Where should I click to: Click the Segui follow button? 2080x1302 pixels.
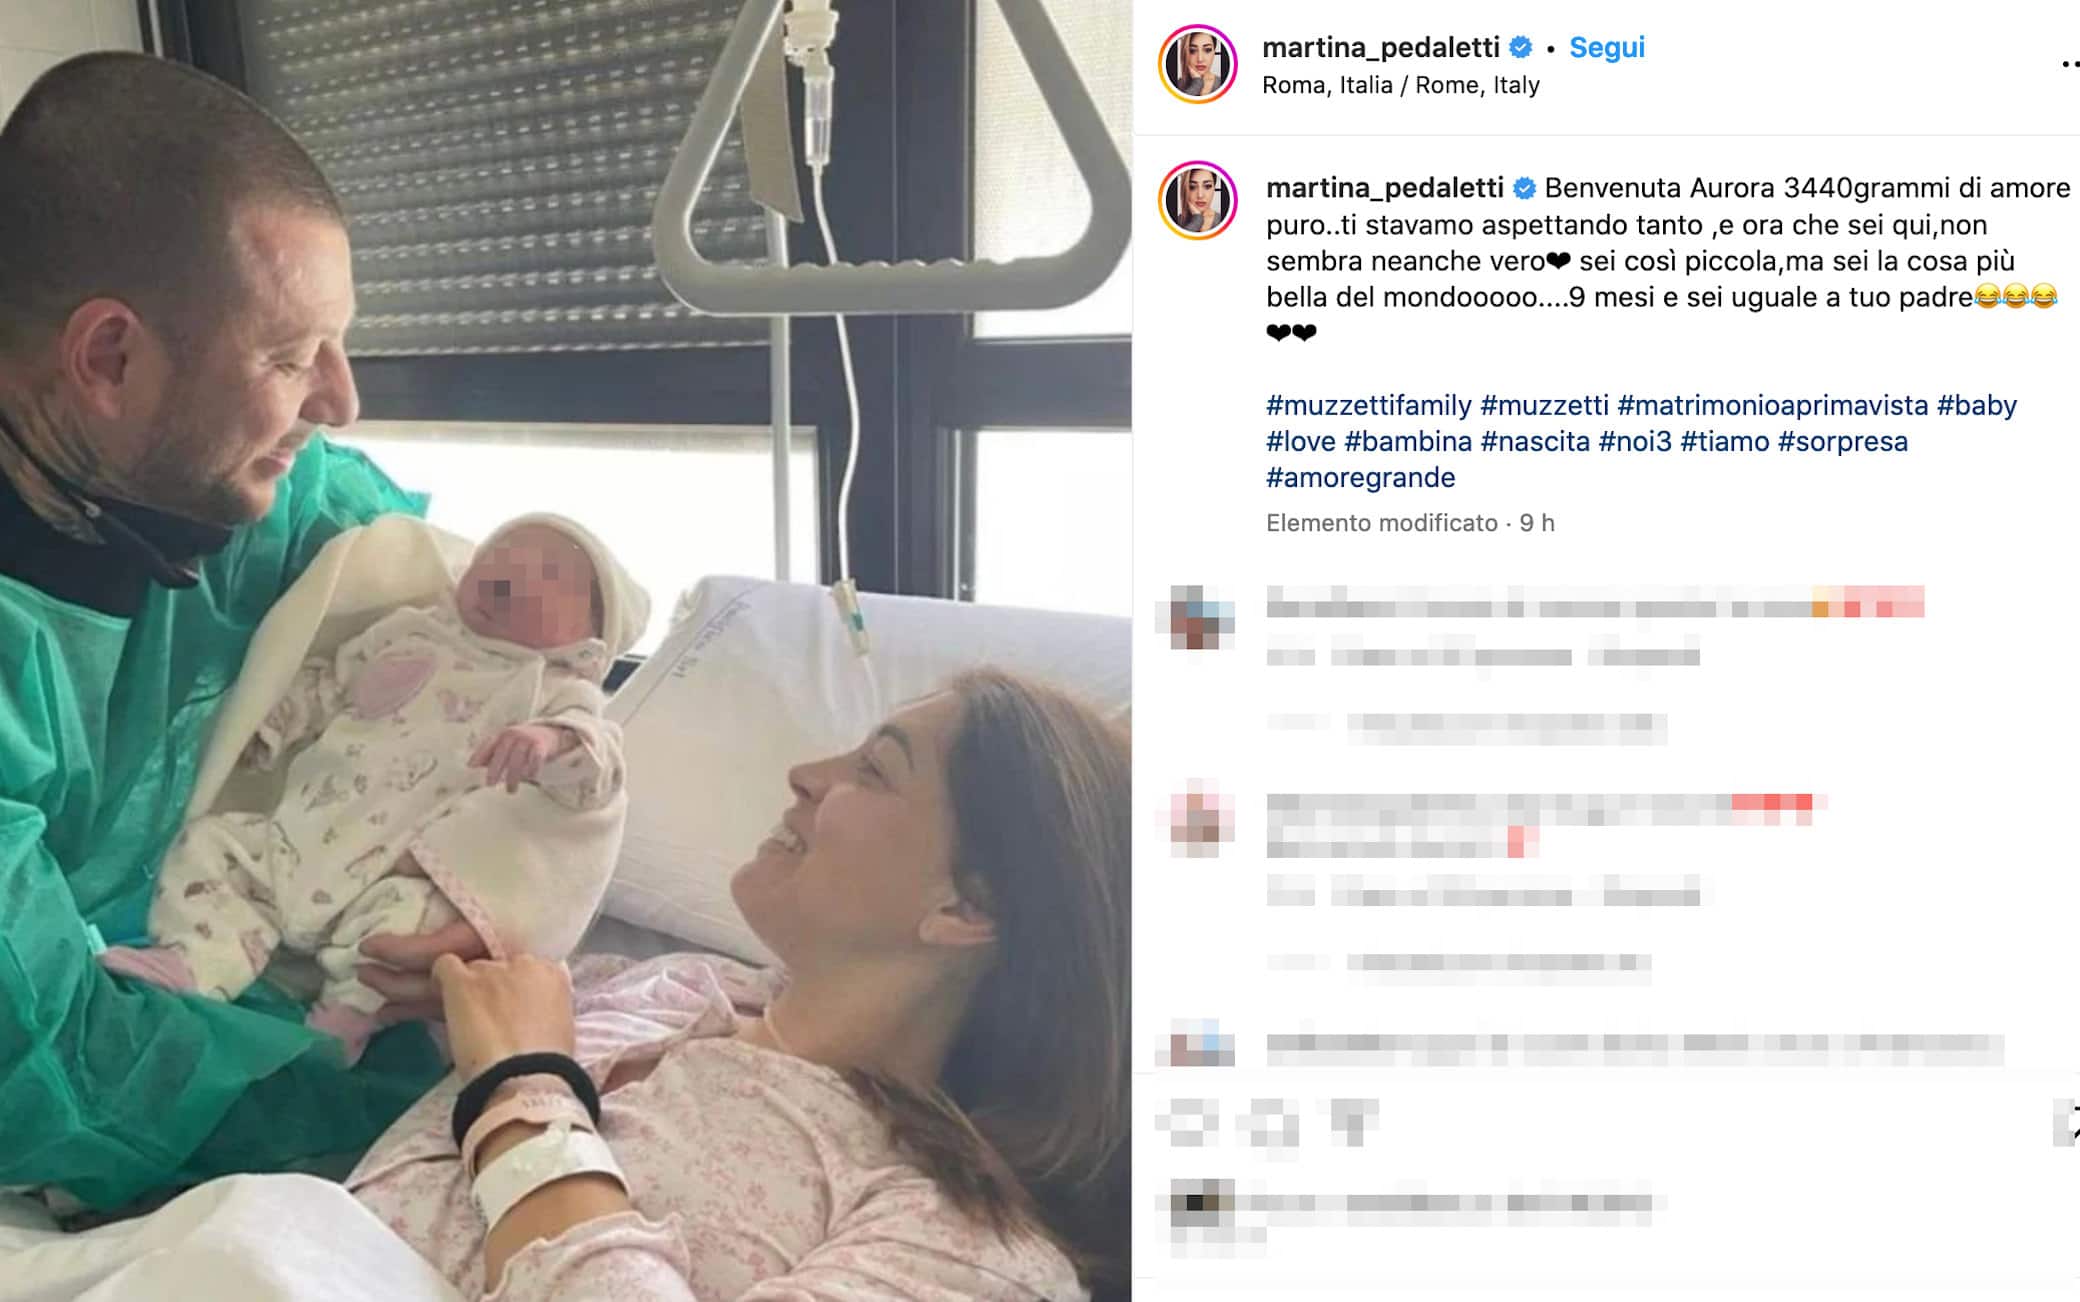[x=1606, y=47]
